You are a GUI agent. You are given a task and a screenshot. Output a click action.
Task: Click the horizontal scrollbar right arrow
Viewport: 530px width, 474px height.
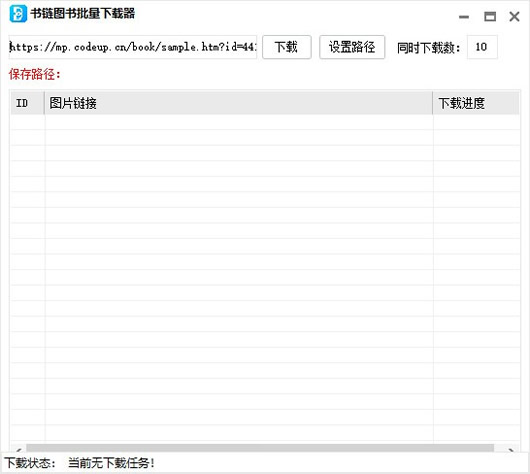[x=511, y=449]
